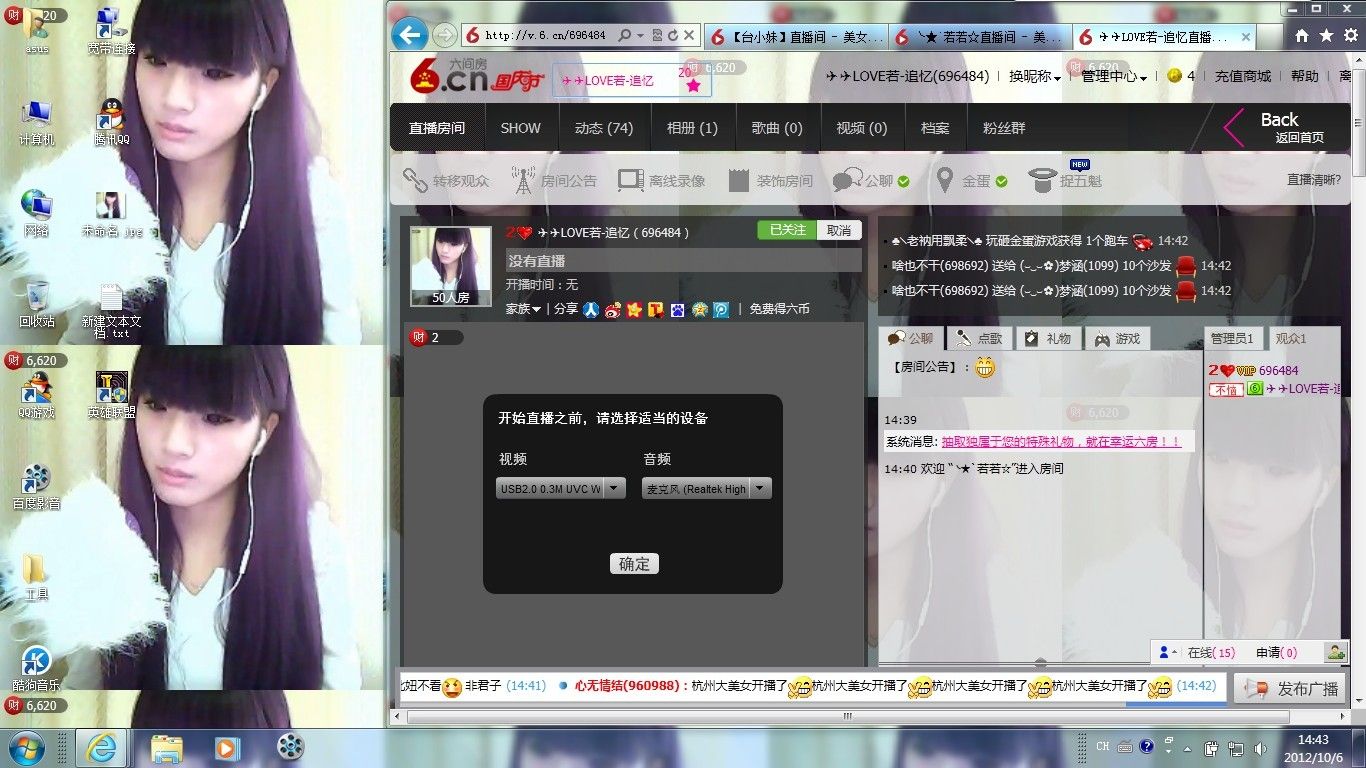Click the host avatar thumbnail 50人房
The image size is (1366, 768).
tap(451, 266)
